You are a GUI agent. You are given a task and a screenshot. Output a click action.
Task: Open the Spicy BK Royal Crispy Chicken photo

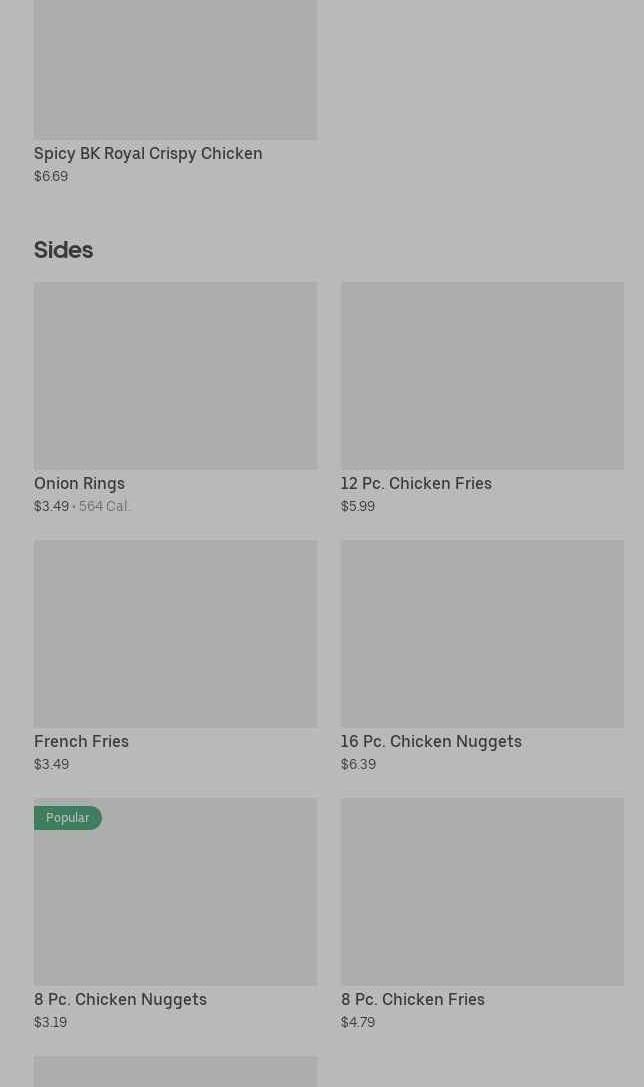click(175, 68)
